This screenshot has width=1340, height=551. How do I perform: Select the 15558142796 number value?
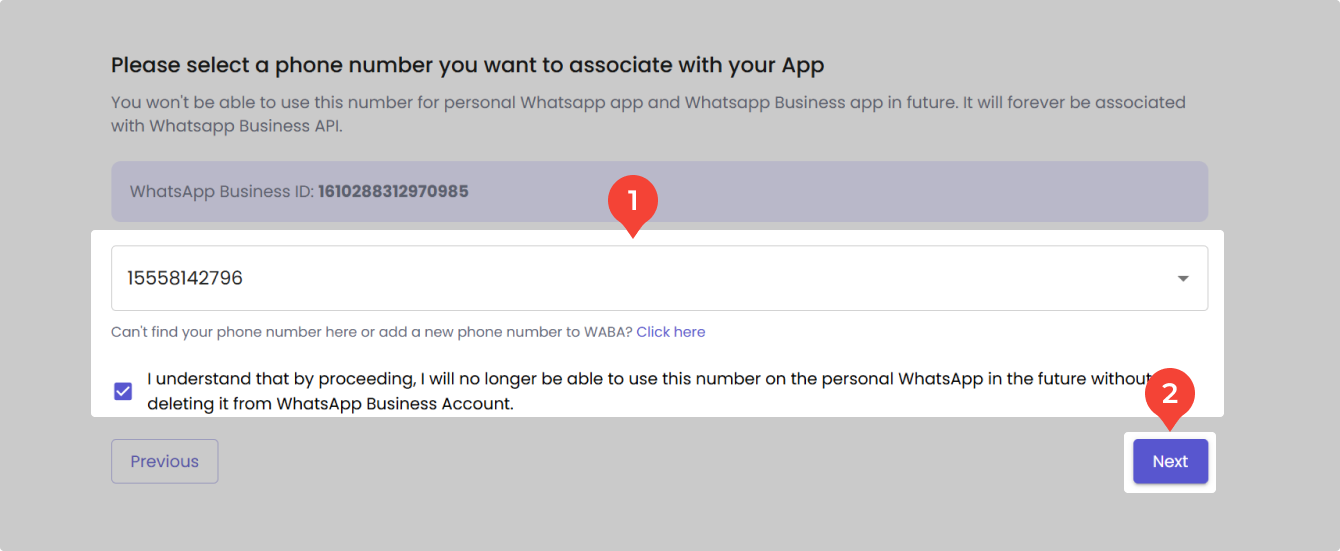click(185, 279)
